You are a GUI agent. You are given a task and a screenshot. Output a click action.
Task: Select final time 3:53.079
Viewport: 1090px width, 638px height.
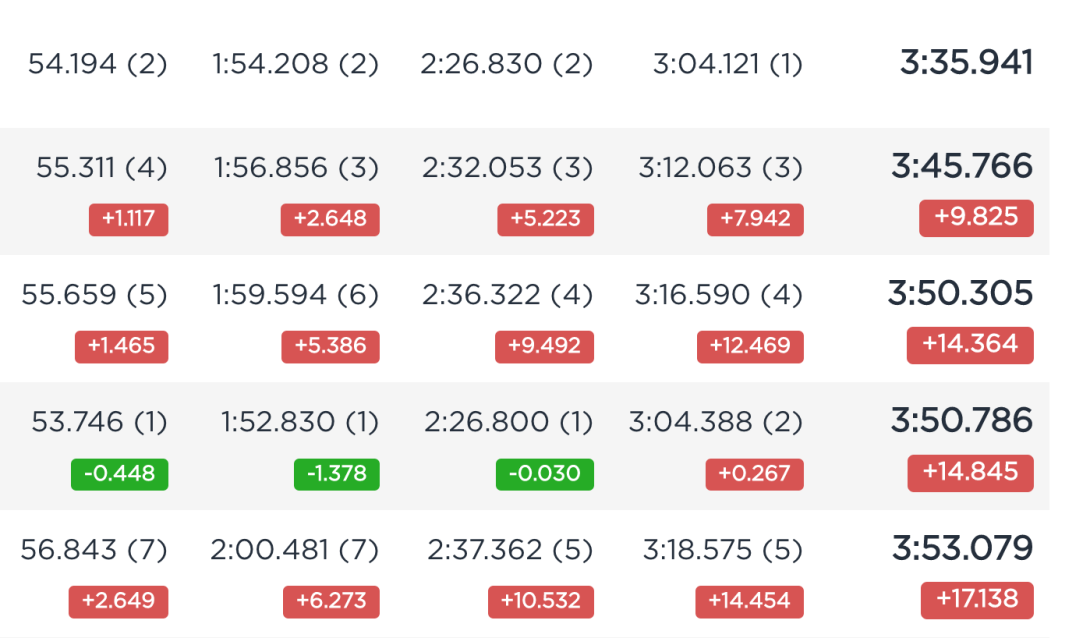pyautogui.click(x=963, y=548)
